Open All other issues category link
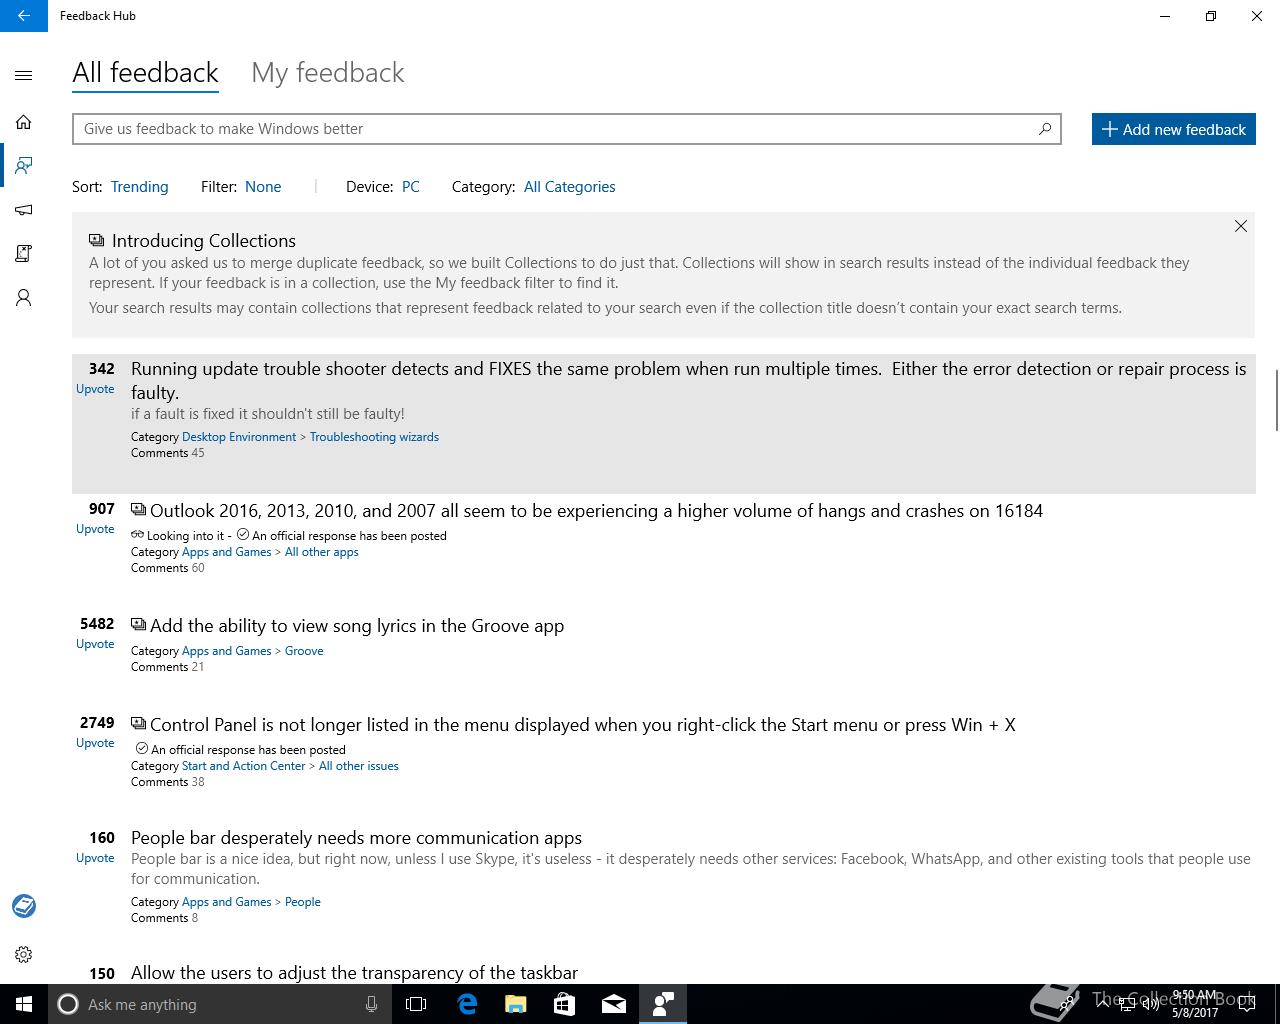1280x1024 pixels. coord(358,766)
